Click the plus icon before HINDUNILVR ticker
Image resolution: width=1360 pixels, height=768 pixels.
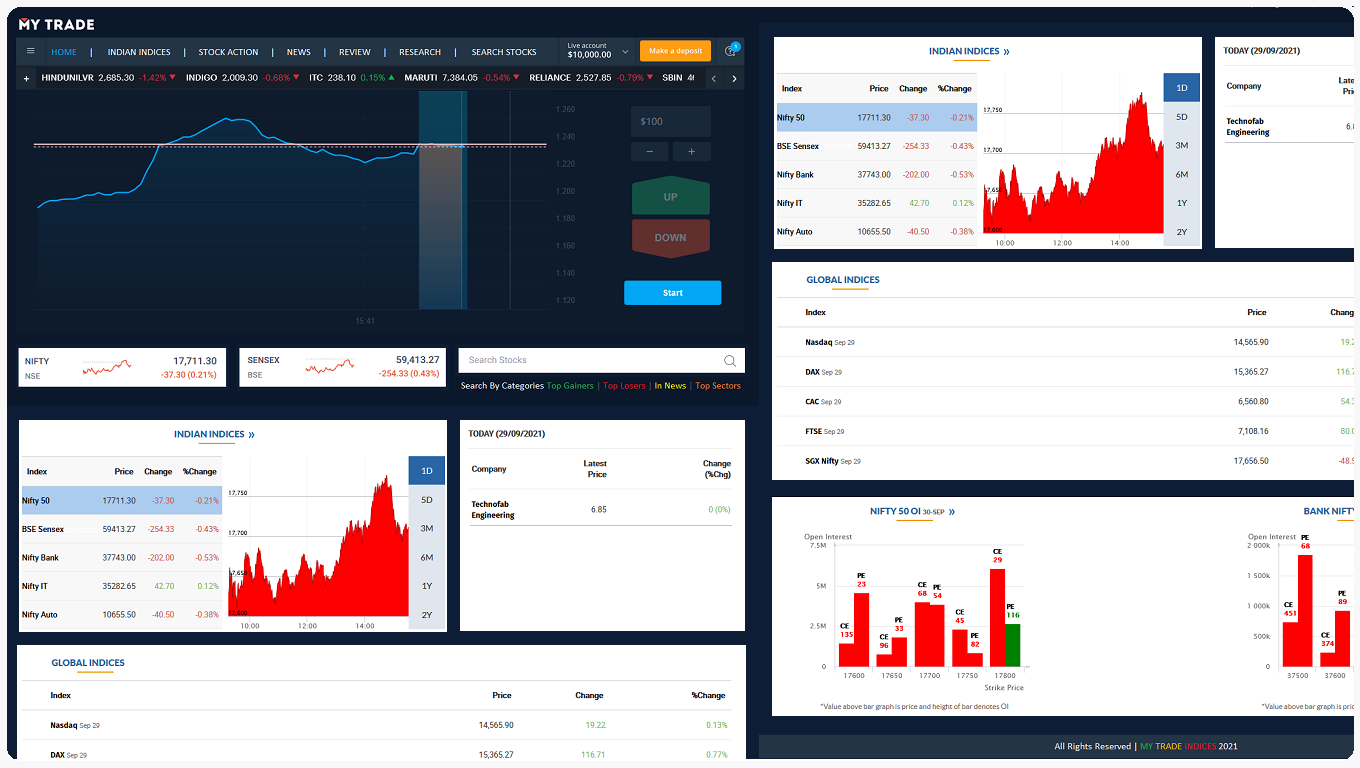pos(27,78)
